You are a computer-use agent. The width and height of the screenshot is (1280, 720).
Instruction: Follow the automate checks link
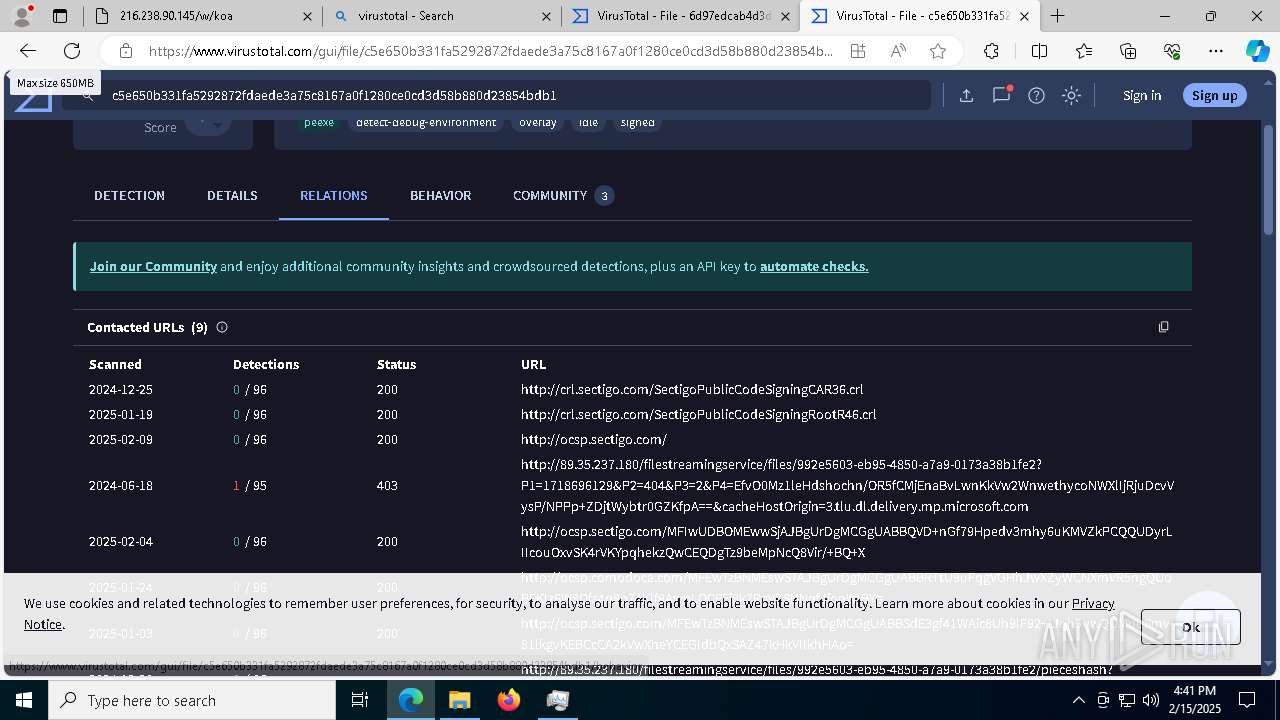(814, 266)
